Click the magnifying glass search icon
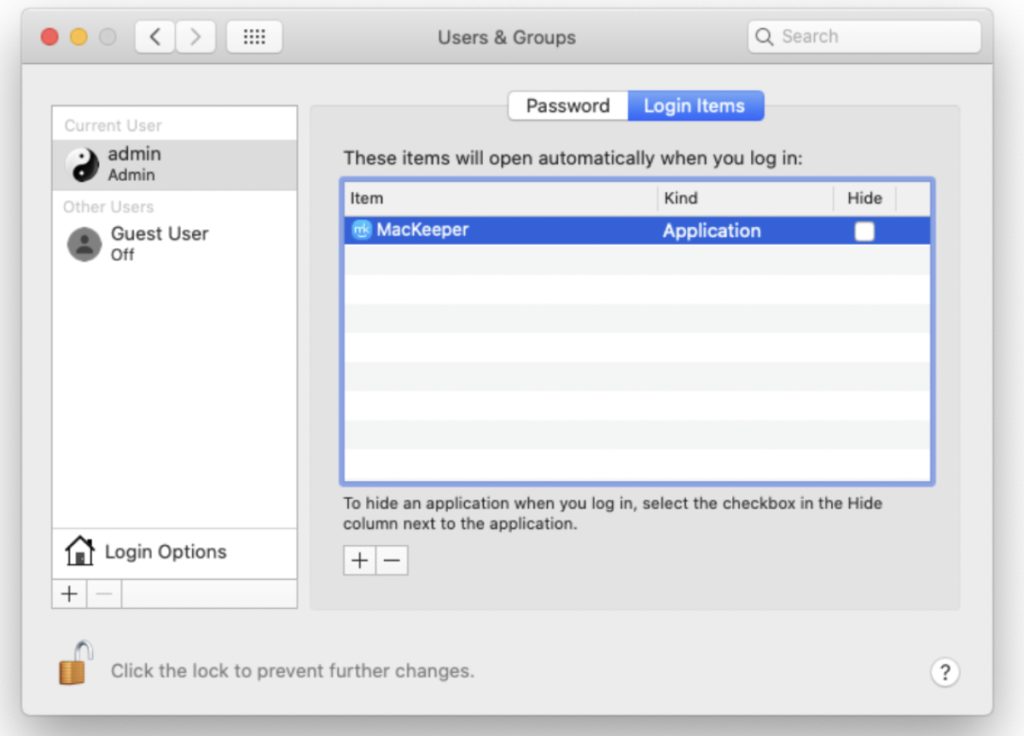Viewport: 1024px width, 736px height. pyautogui.click(x=763, y=37)
